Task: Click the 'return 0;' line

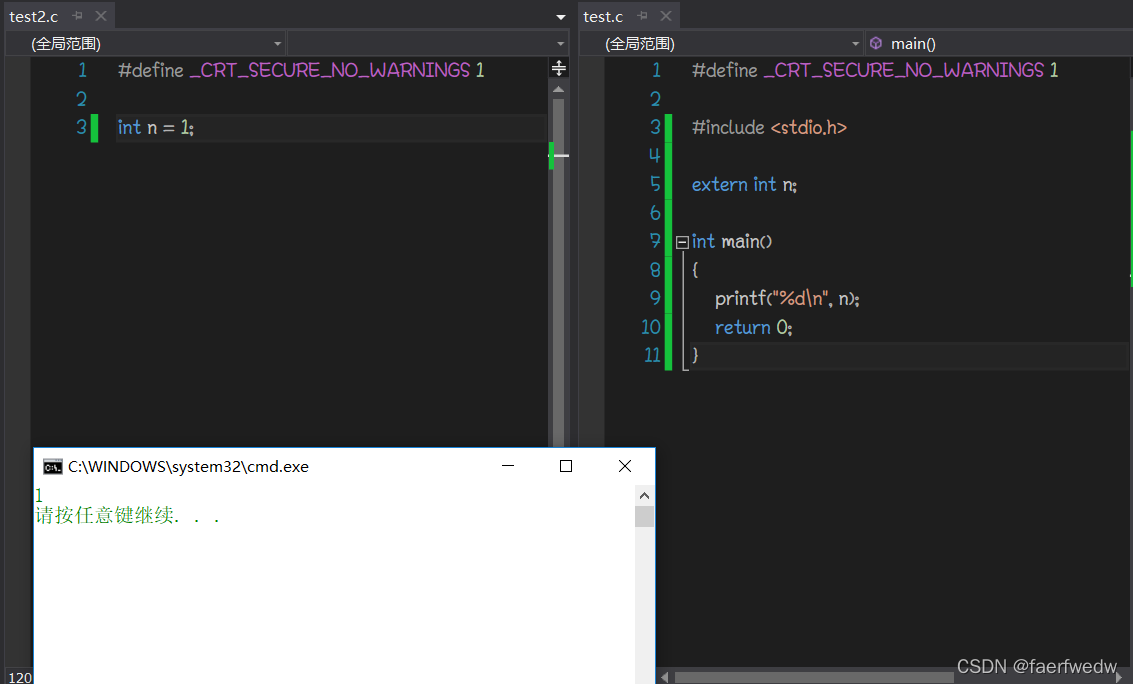Action: tap(754, 328)
